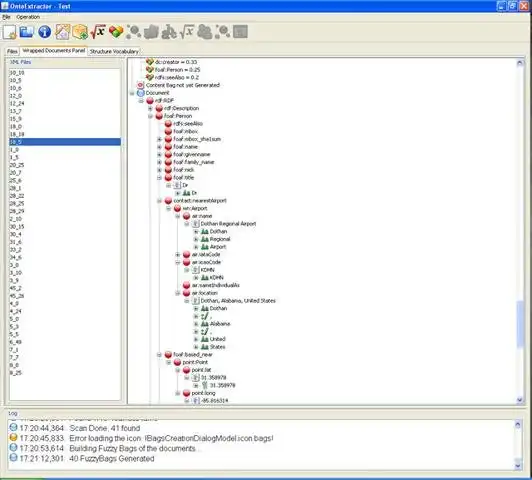
Task: Click the red ball icon of point:Point
Action: (177, 362)
